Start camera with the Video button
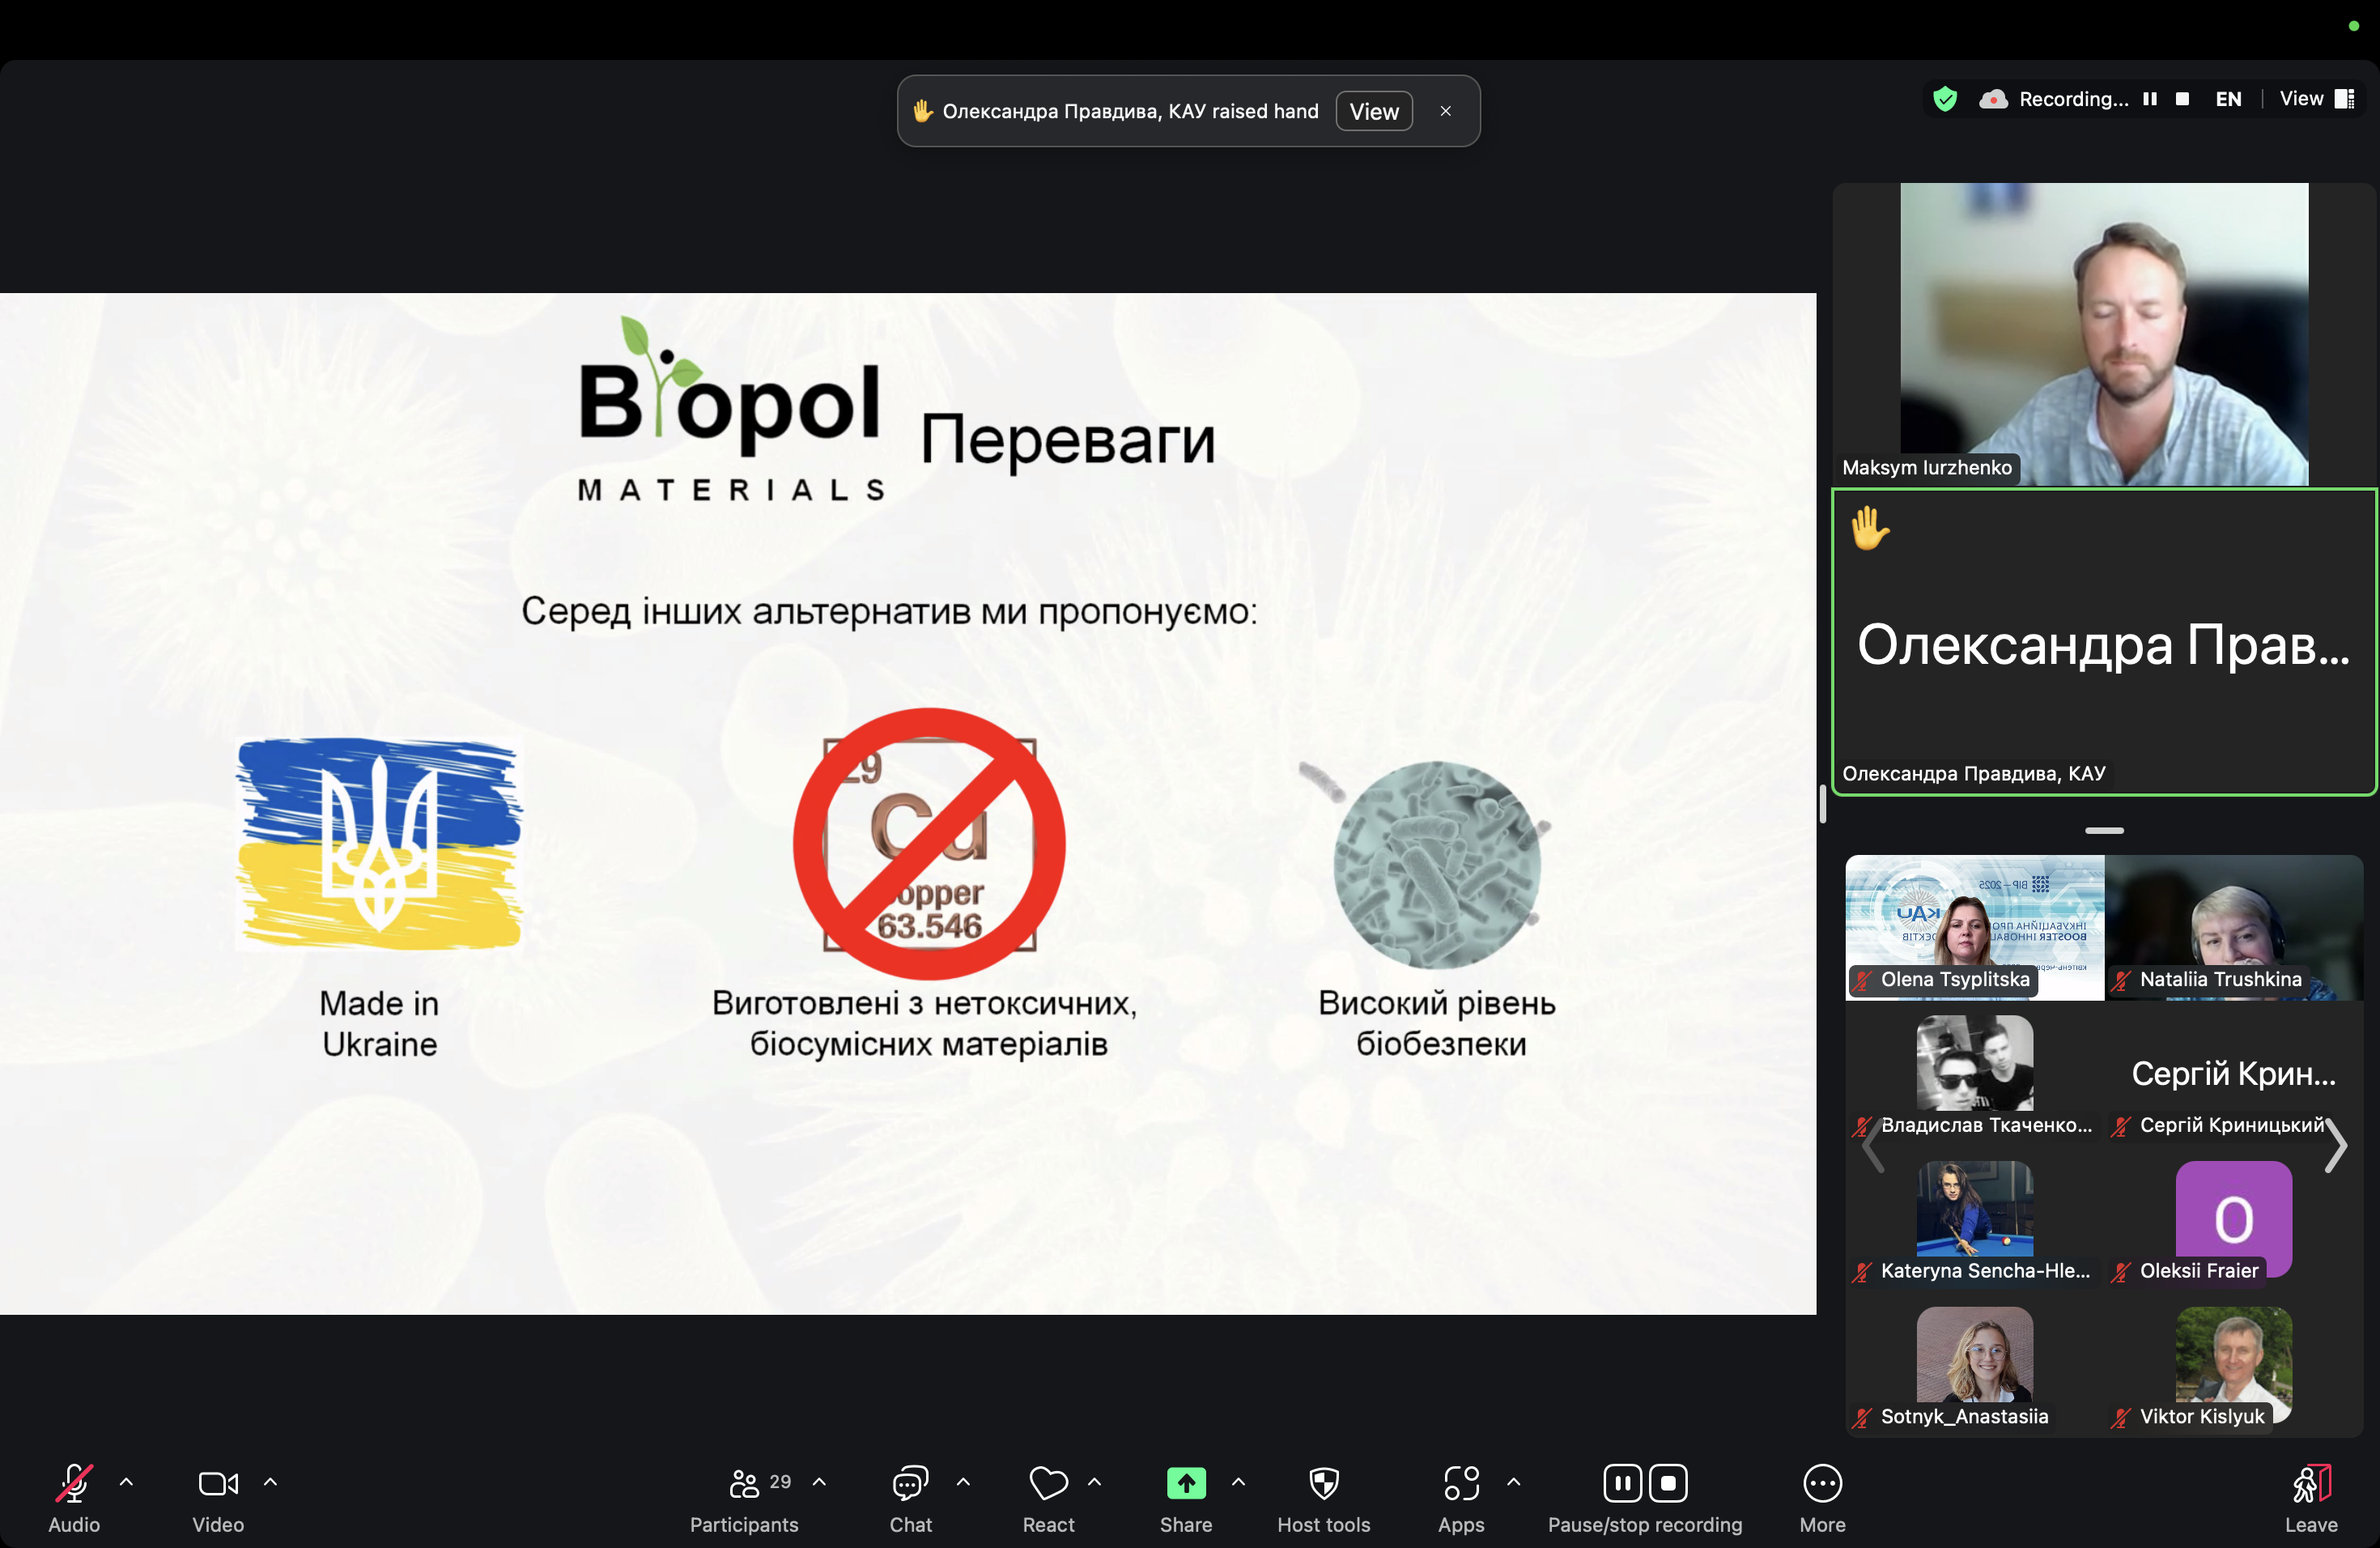 (218, 1497)
